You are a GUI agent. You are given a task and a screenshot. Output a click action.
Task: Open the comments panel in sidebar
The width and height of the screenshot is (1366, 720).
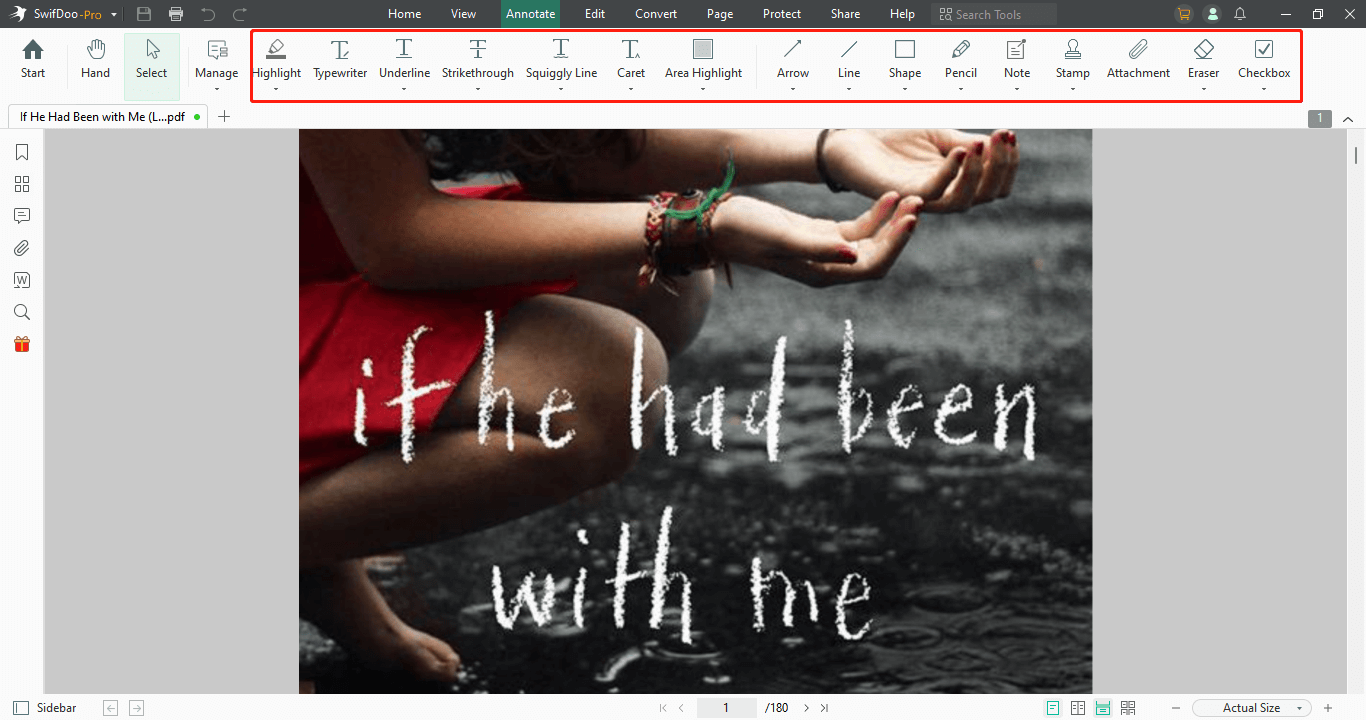[x=22, y=216]
